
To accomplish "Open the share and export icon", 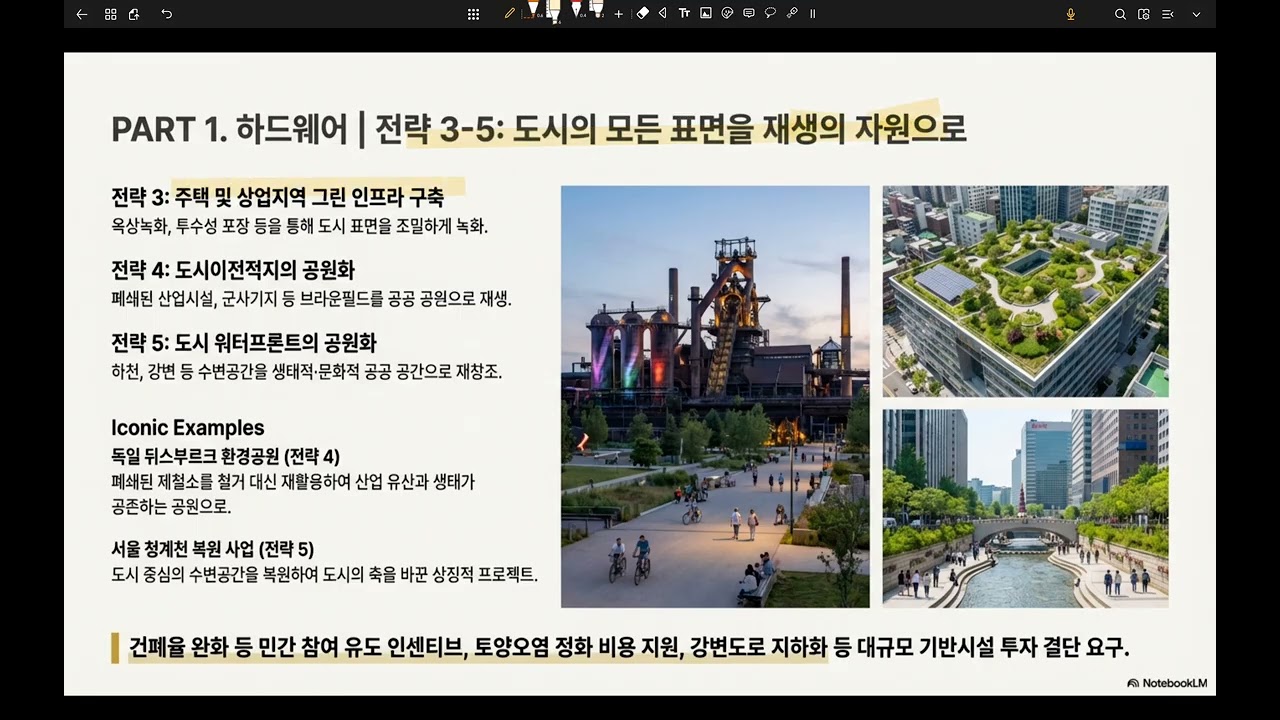I will pyautogui.click(x=134, y=14).
